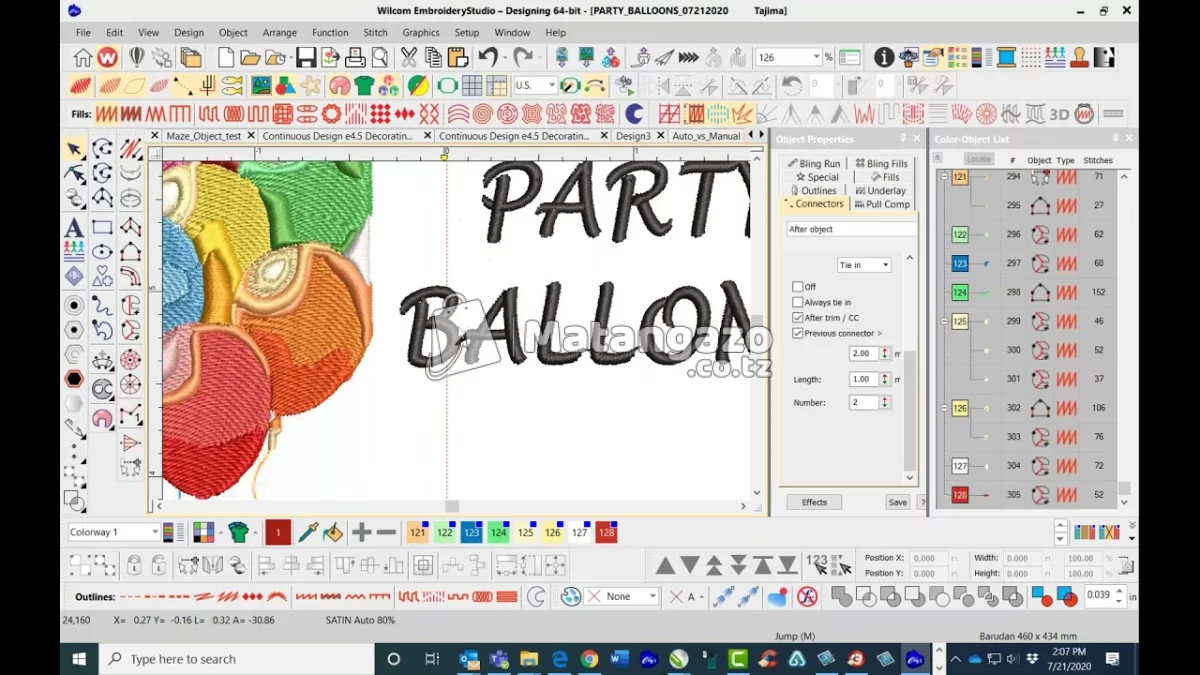Click Save in the Object Properties panel
Viewport: 1200px width, 675px height.
[897, 501]
